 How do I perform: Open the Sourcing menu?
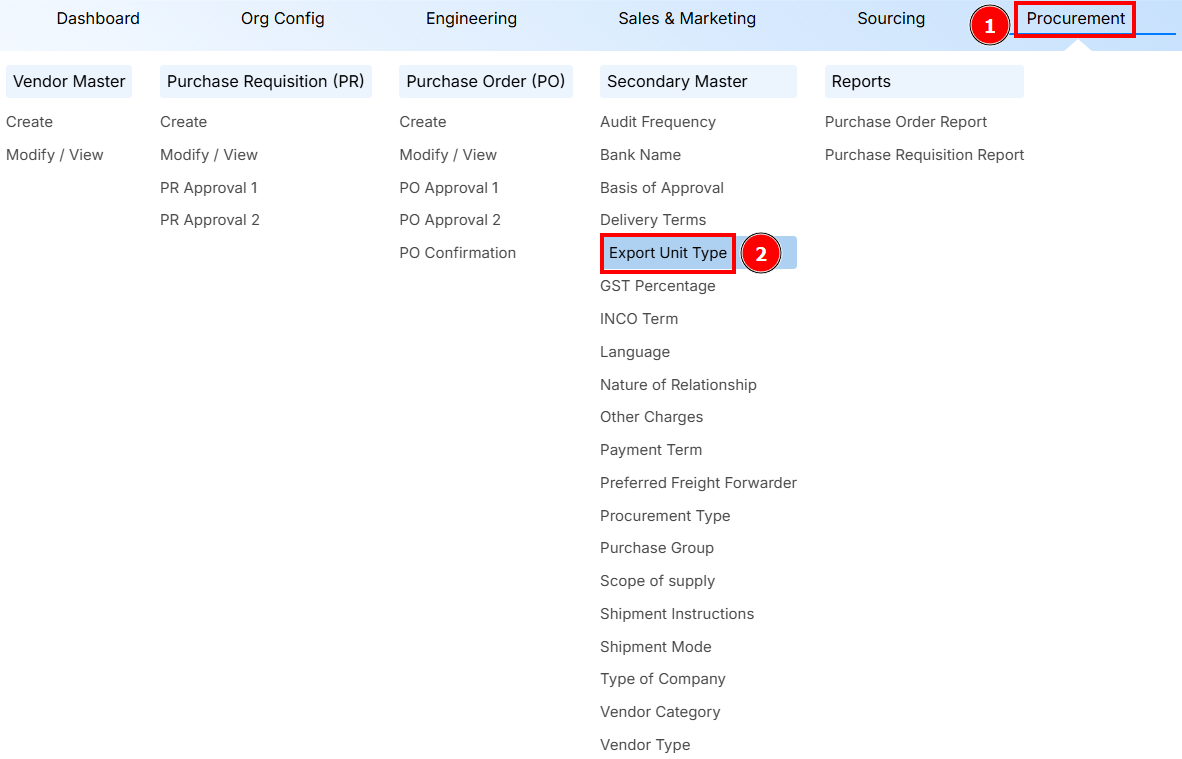click(x=890, y=18)
